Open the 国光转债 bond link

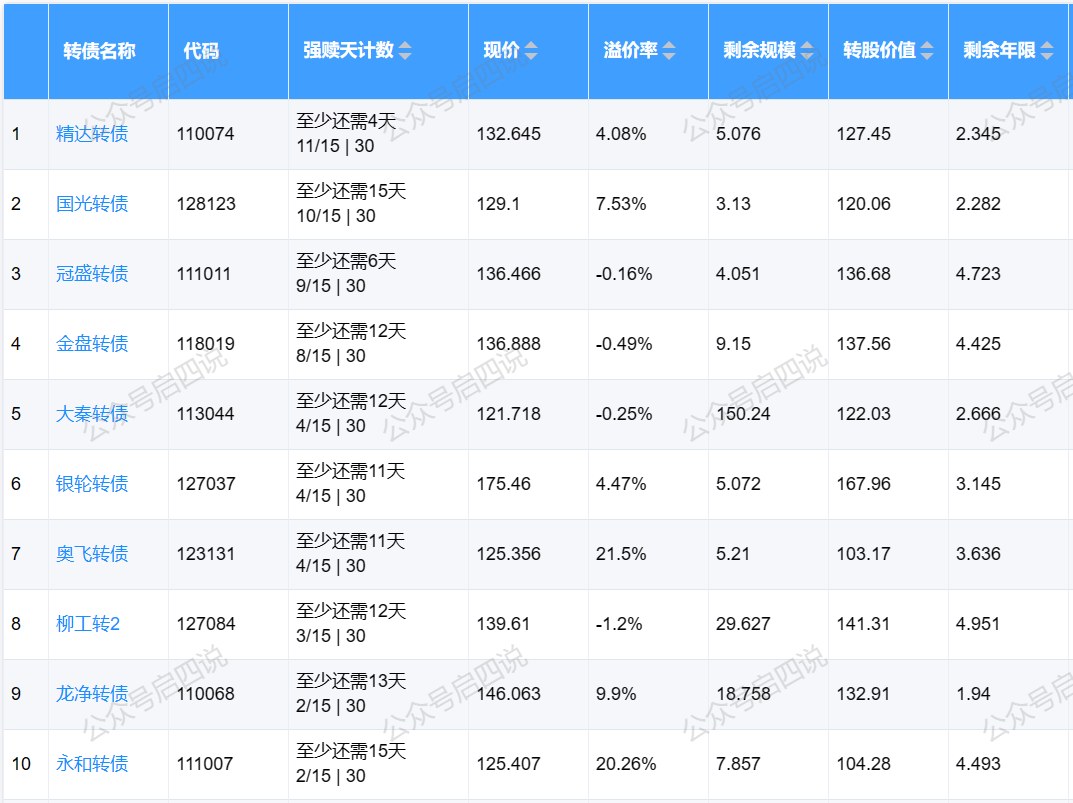(x=92, y=204)
